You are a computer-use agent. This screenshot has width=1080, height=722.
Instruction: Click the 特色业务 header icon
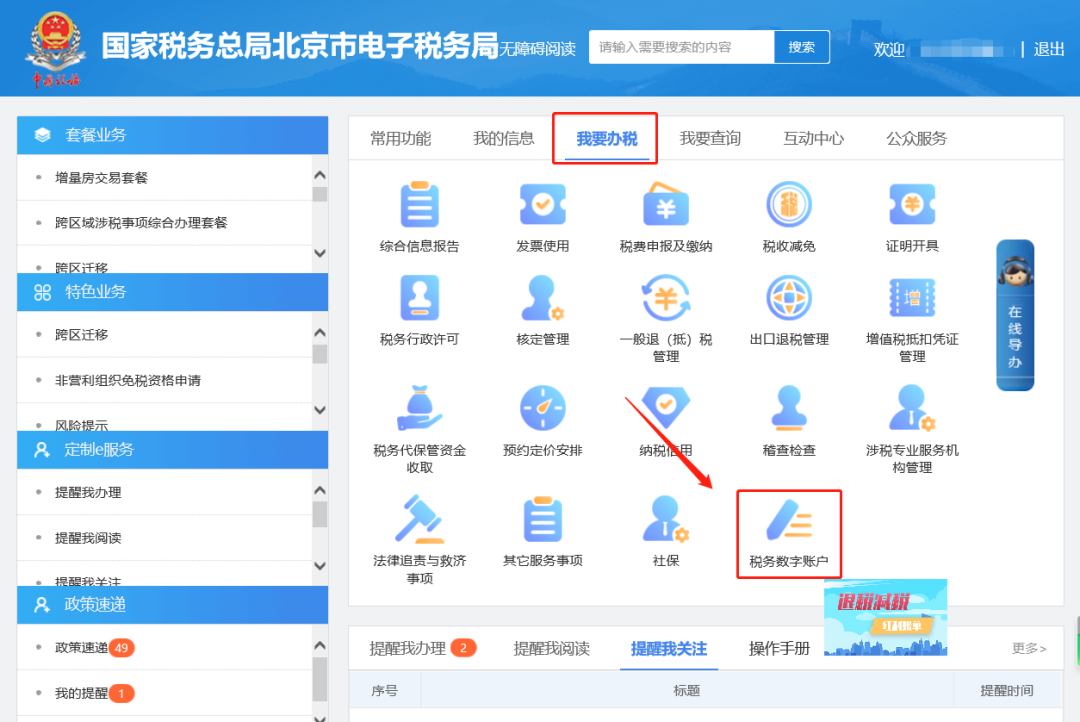point(43,292)
